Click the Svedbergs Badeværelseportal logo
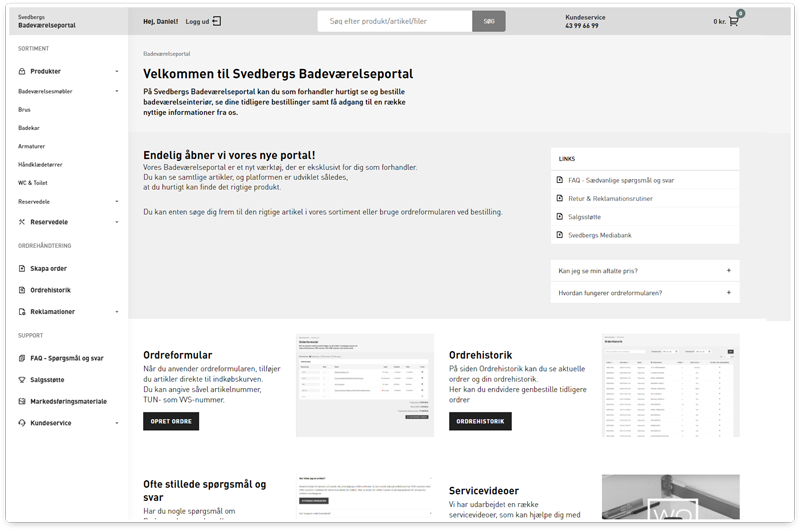Screen dimensions: 800x530 (47, 21)
